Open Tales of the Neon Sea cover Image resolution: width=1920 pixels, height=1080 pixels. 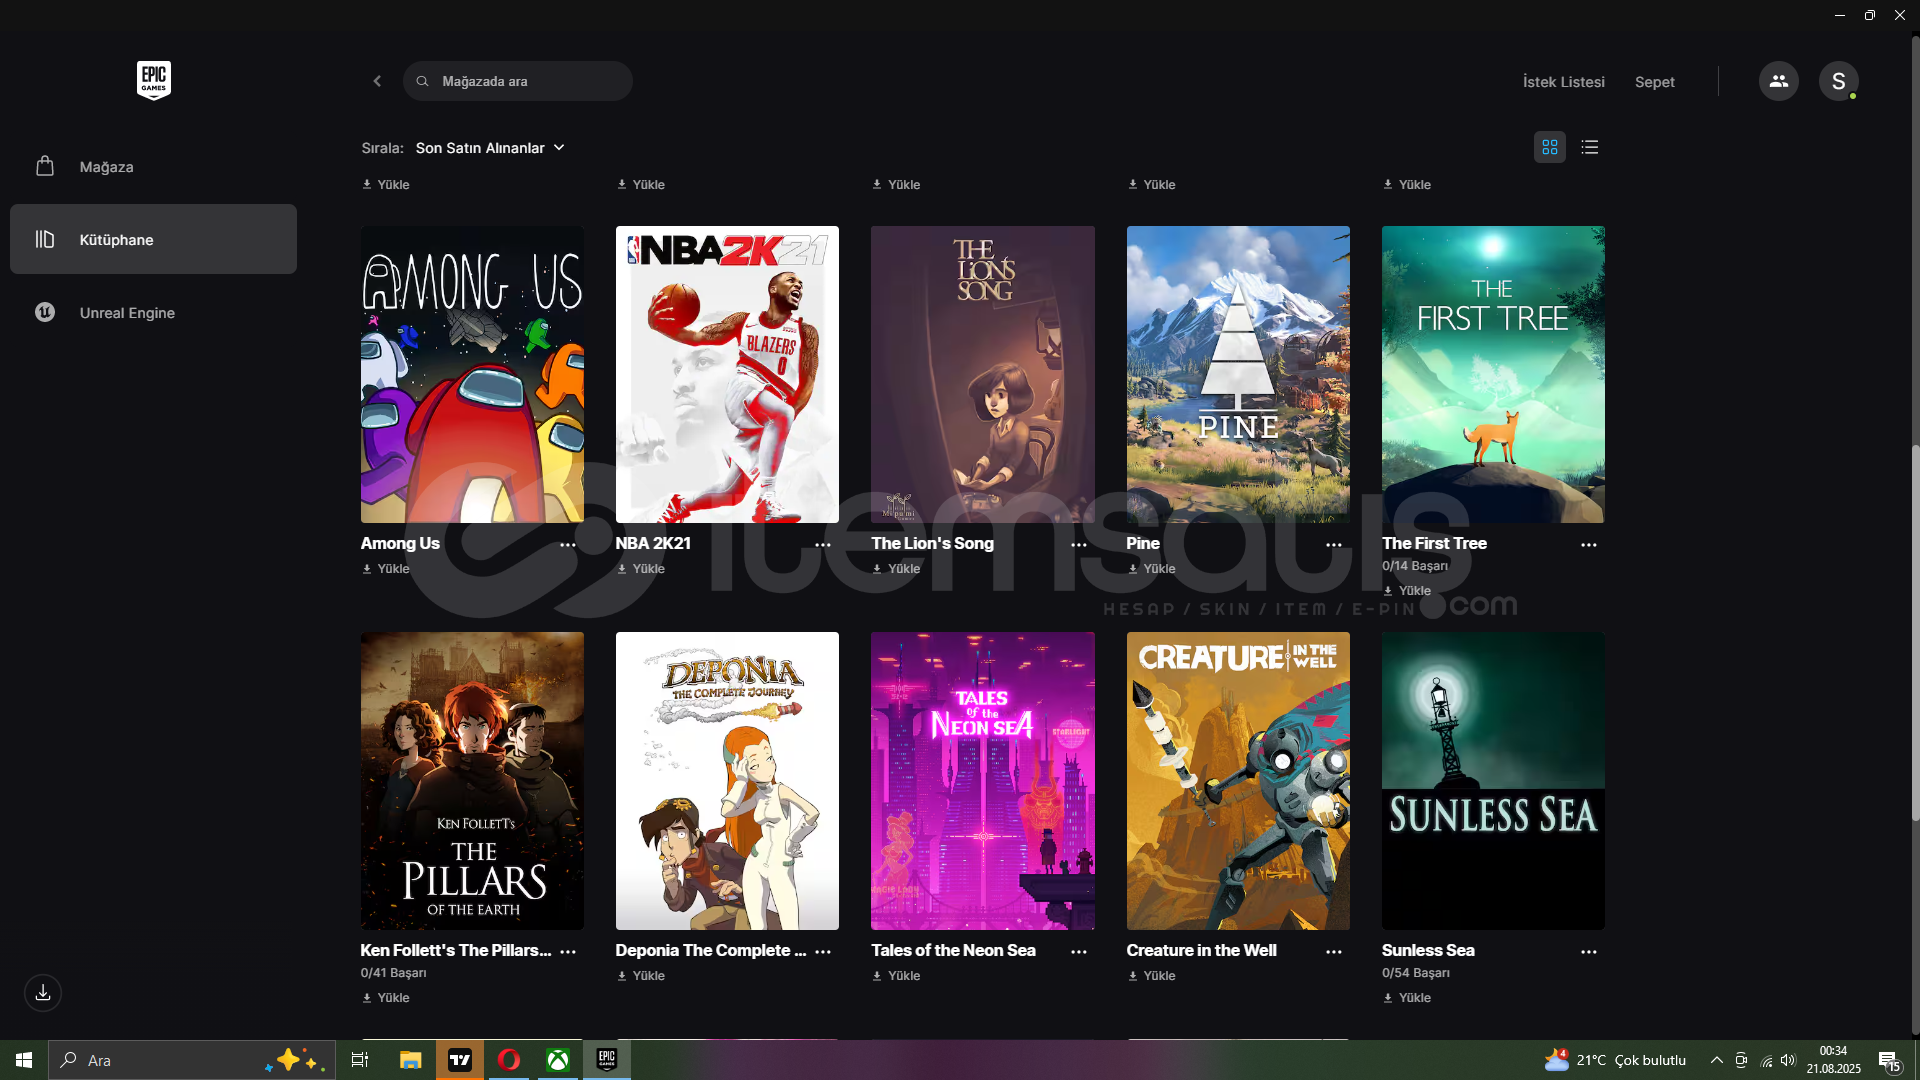982,781
